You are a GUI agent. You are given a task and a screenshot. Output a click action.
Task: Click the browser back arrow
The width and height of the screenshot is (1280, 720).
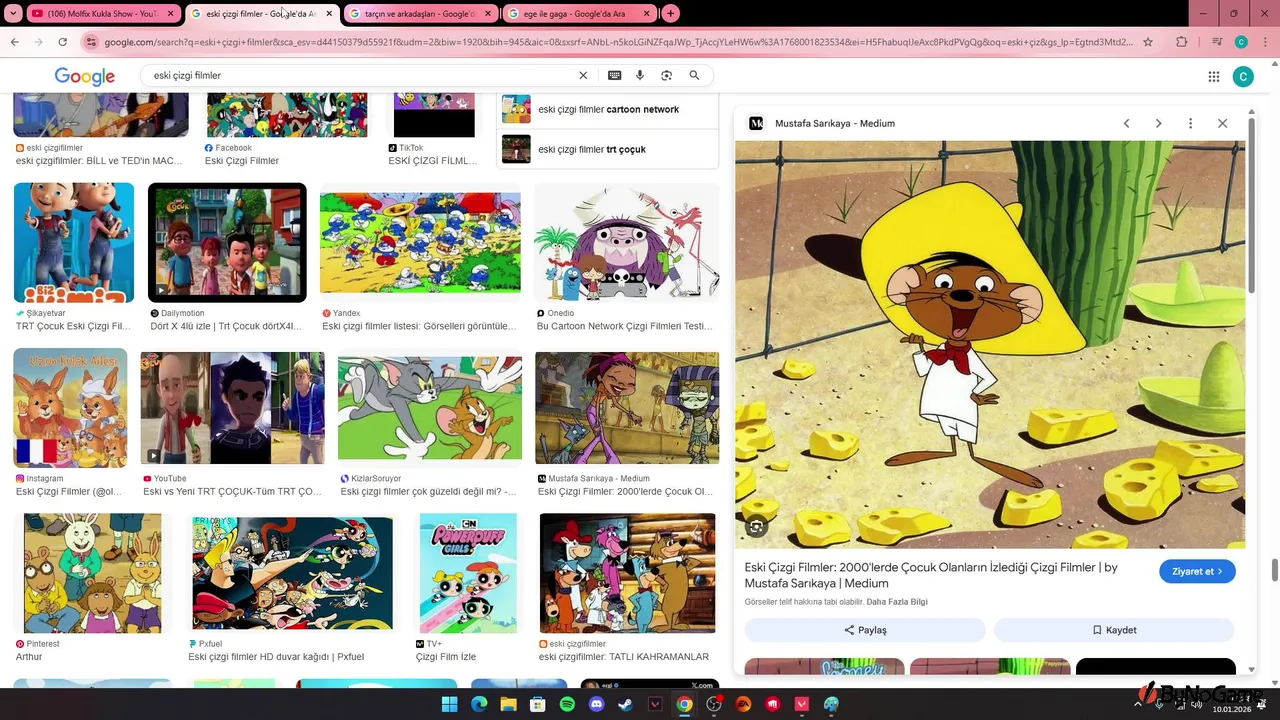(x=14, y=42)
